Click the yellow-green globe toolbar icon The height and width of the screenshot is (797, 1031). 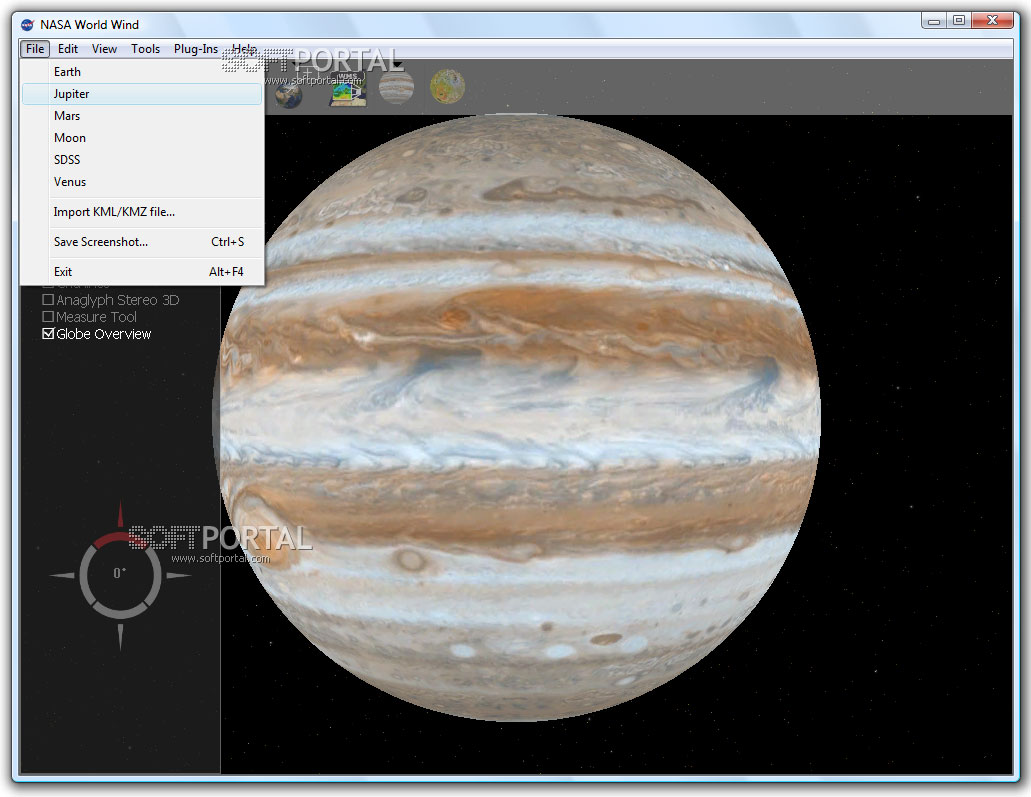(x=447, y=87)
